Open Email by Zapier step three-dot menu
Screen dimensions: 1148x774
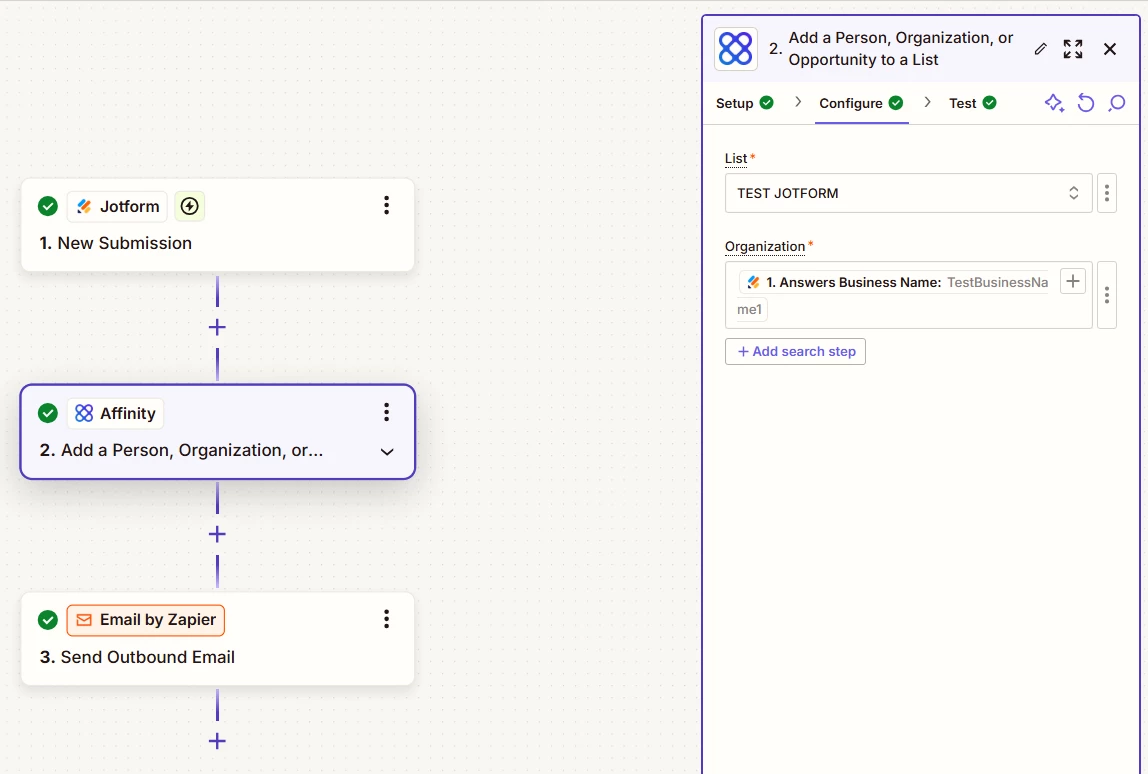tap(386, 619)
